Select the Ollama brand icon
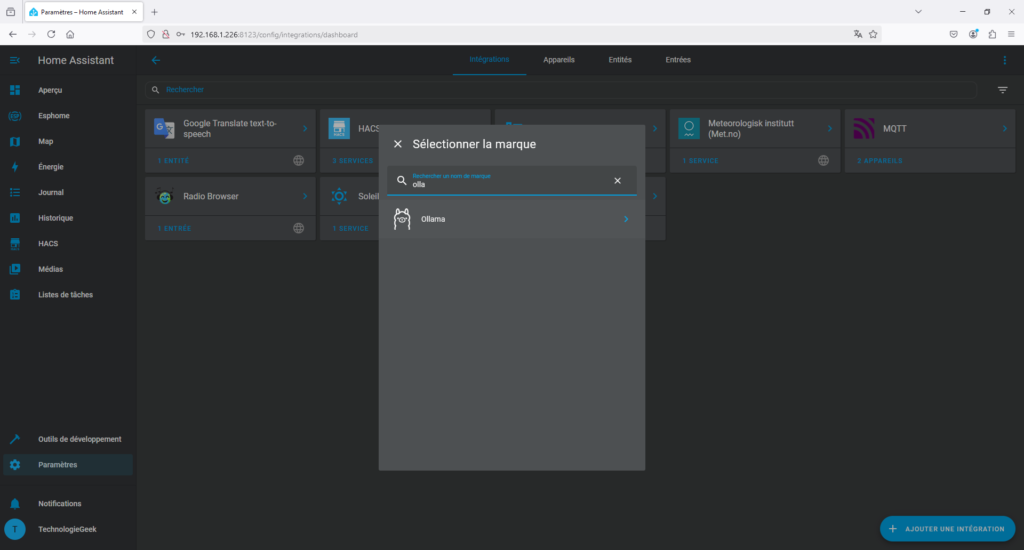The image size is (1024, 550). (402, 219)
